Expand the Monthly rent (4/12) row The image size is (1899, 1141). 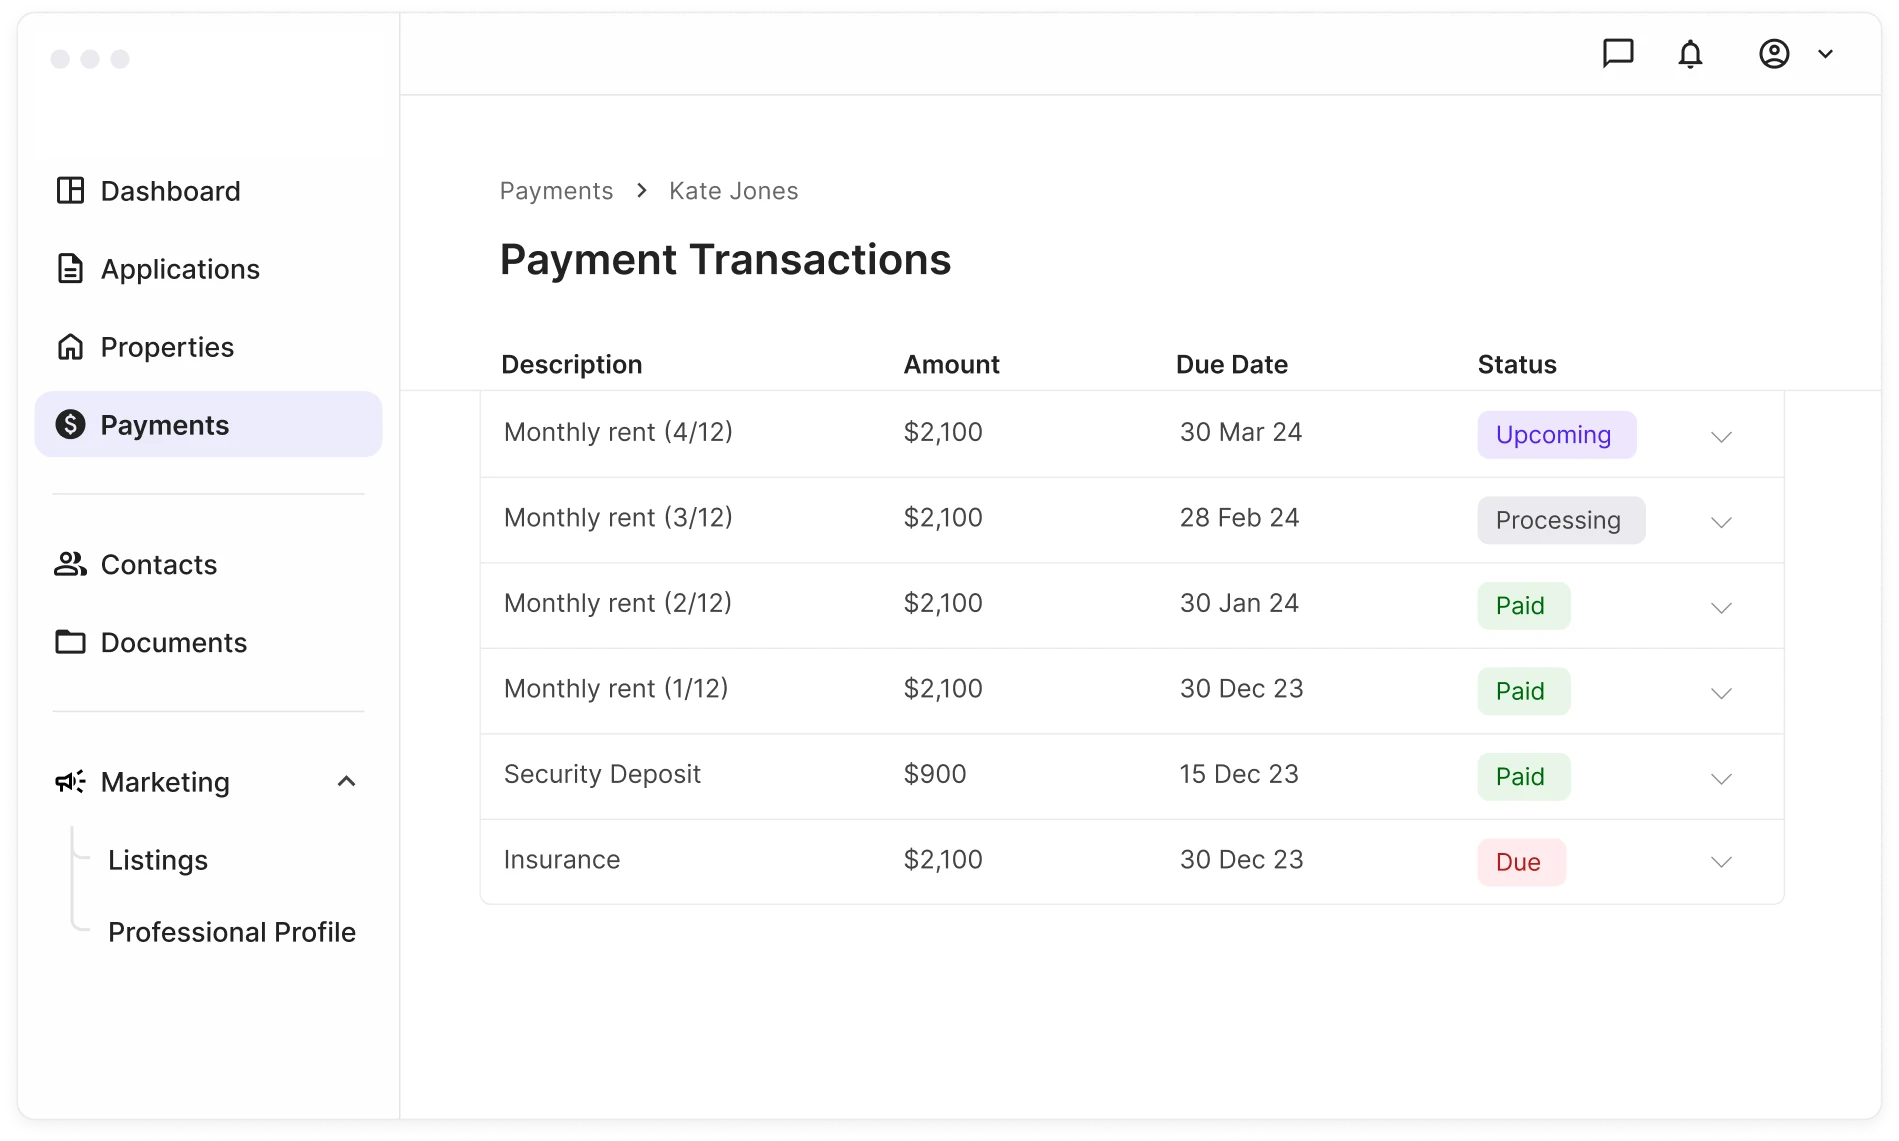coord(1721,437)
